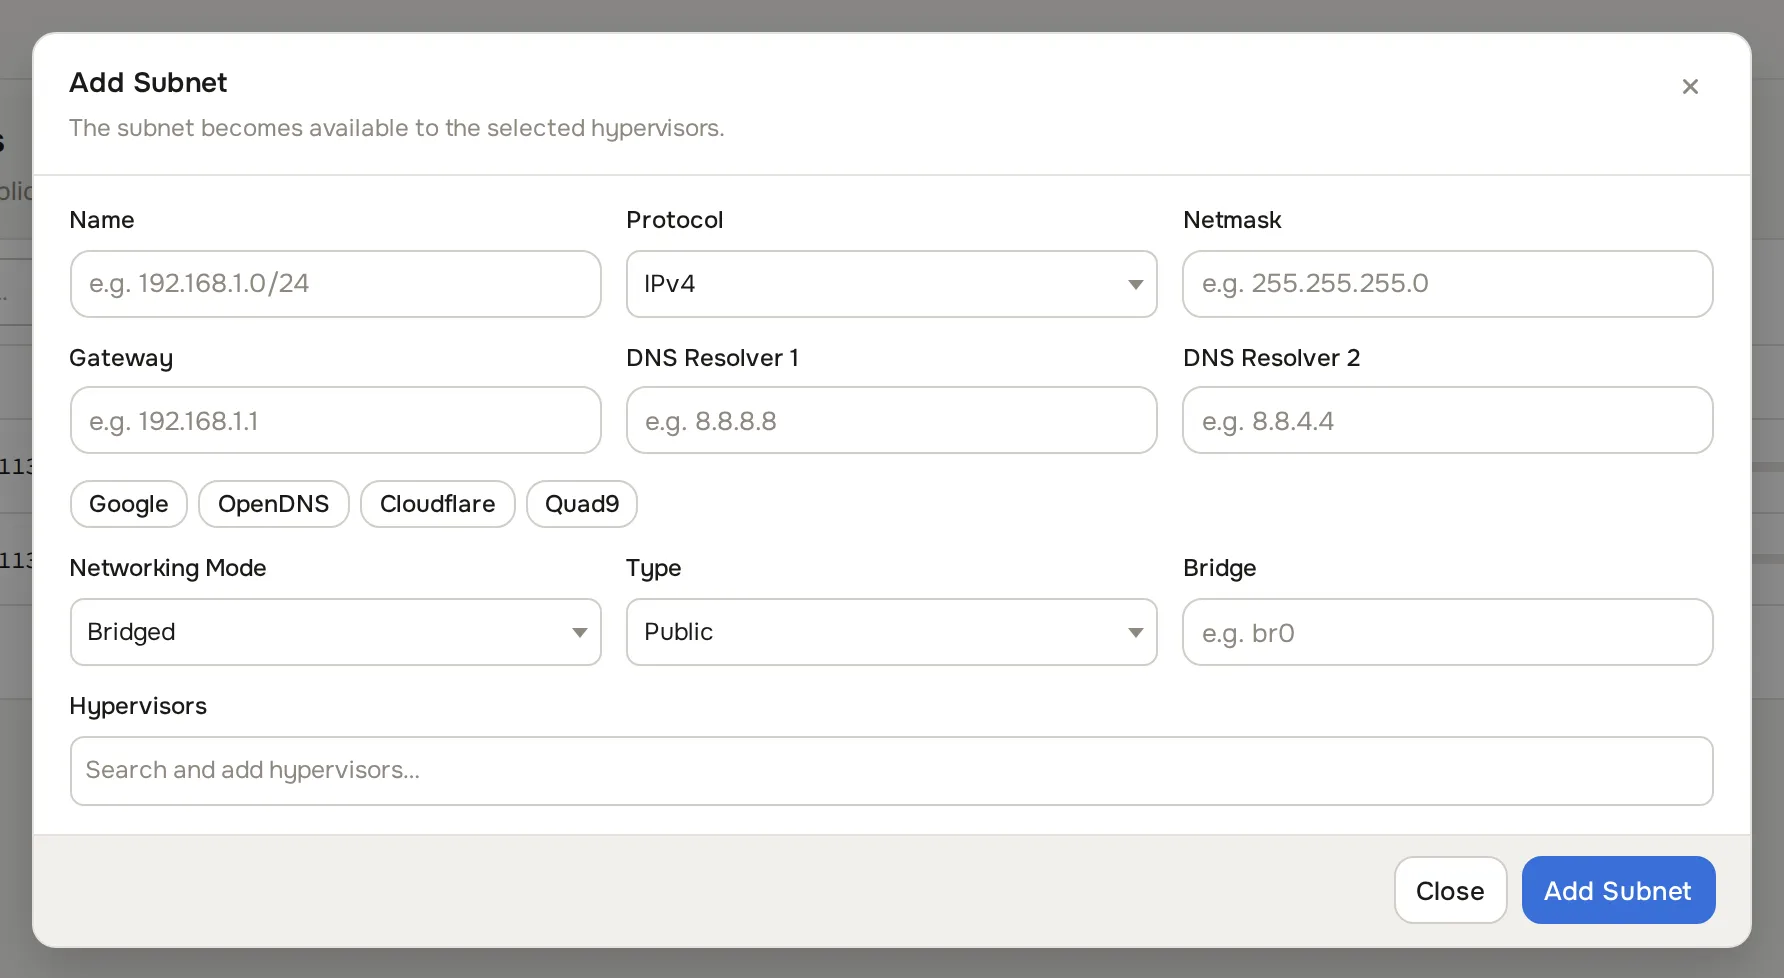Focus the Netmask input field

(x=1447, y=284)
